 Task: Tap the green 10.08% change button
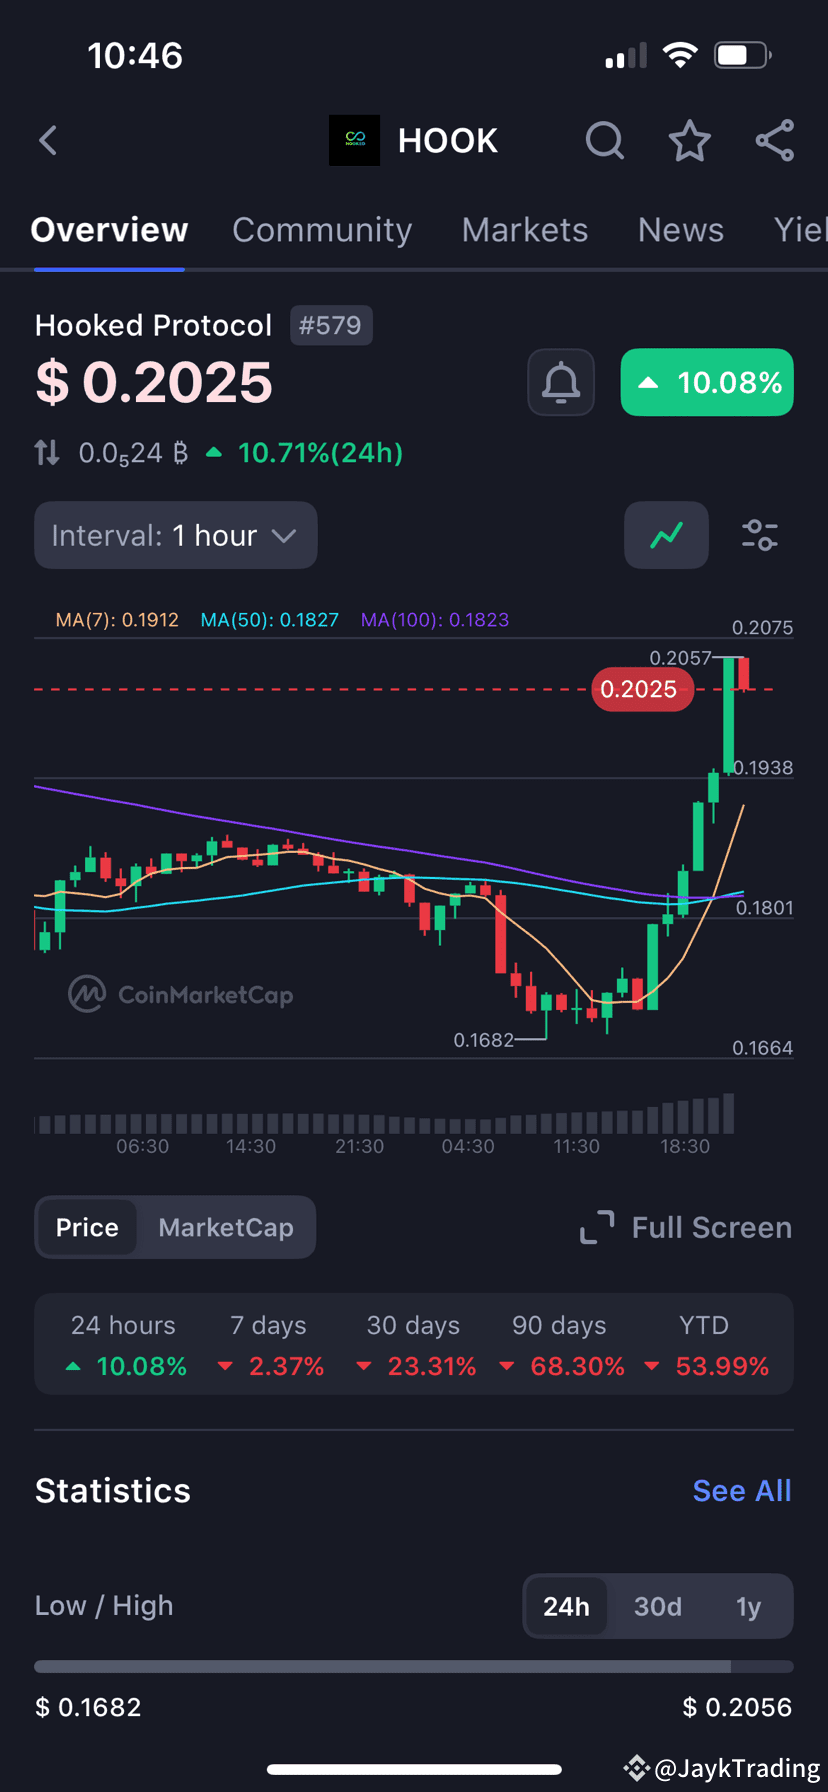tap(706, 382)
